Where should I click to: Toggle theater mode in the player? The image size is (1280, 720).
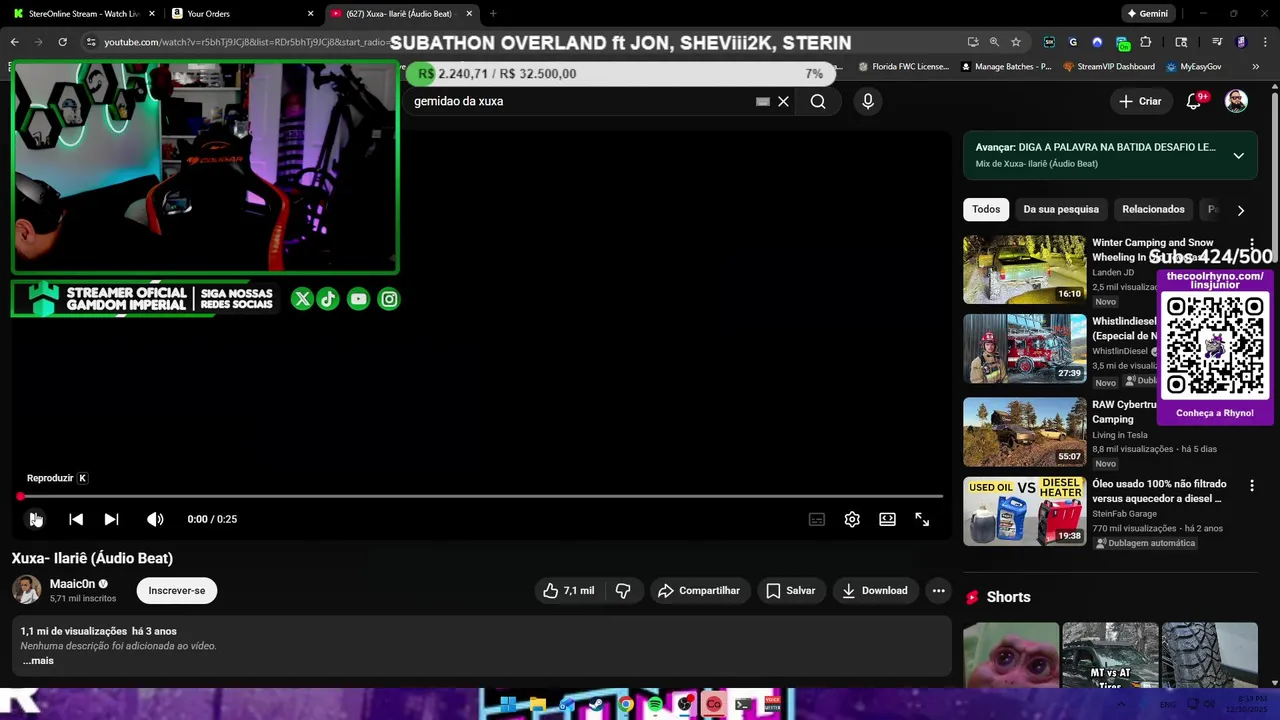[x=887, y=519]
